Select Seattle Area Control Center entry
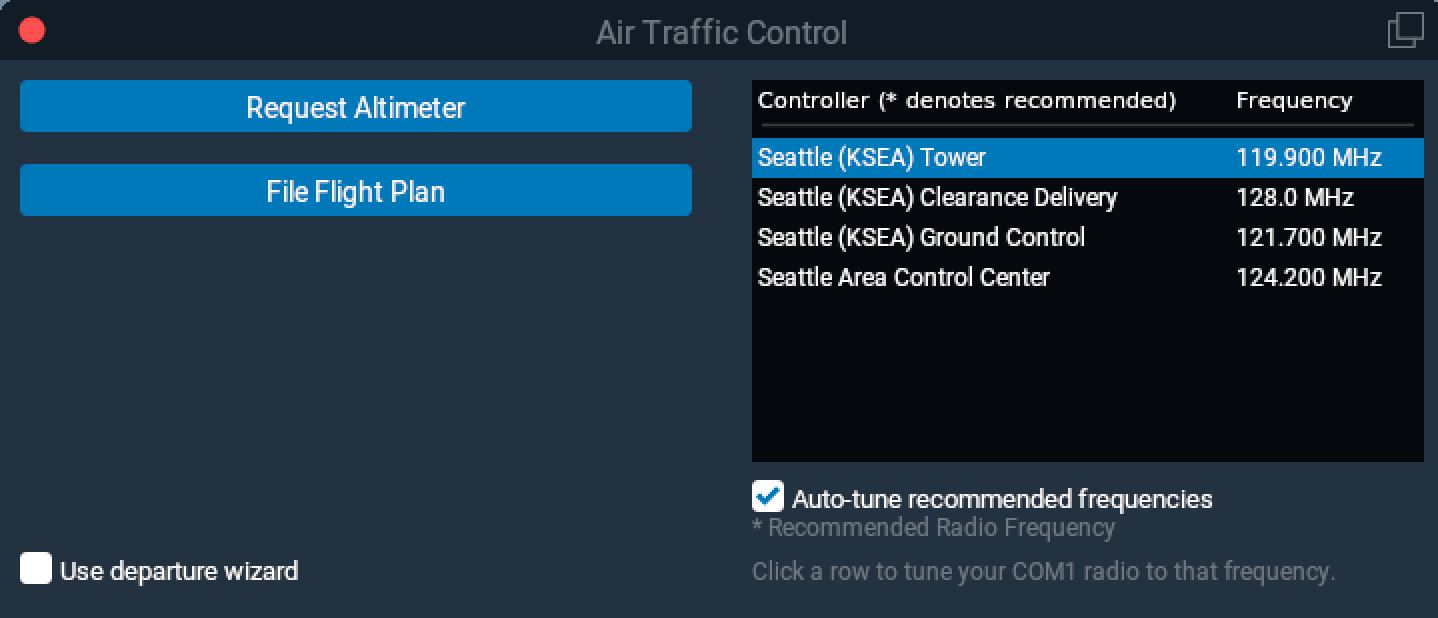The image size is (1438, 618). click(x=903, y=278)
